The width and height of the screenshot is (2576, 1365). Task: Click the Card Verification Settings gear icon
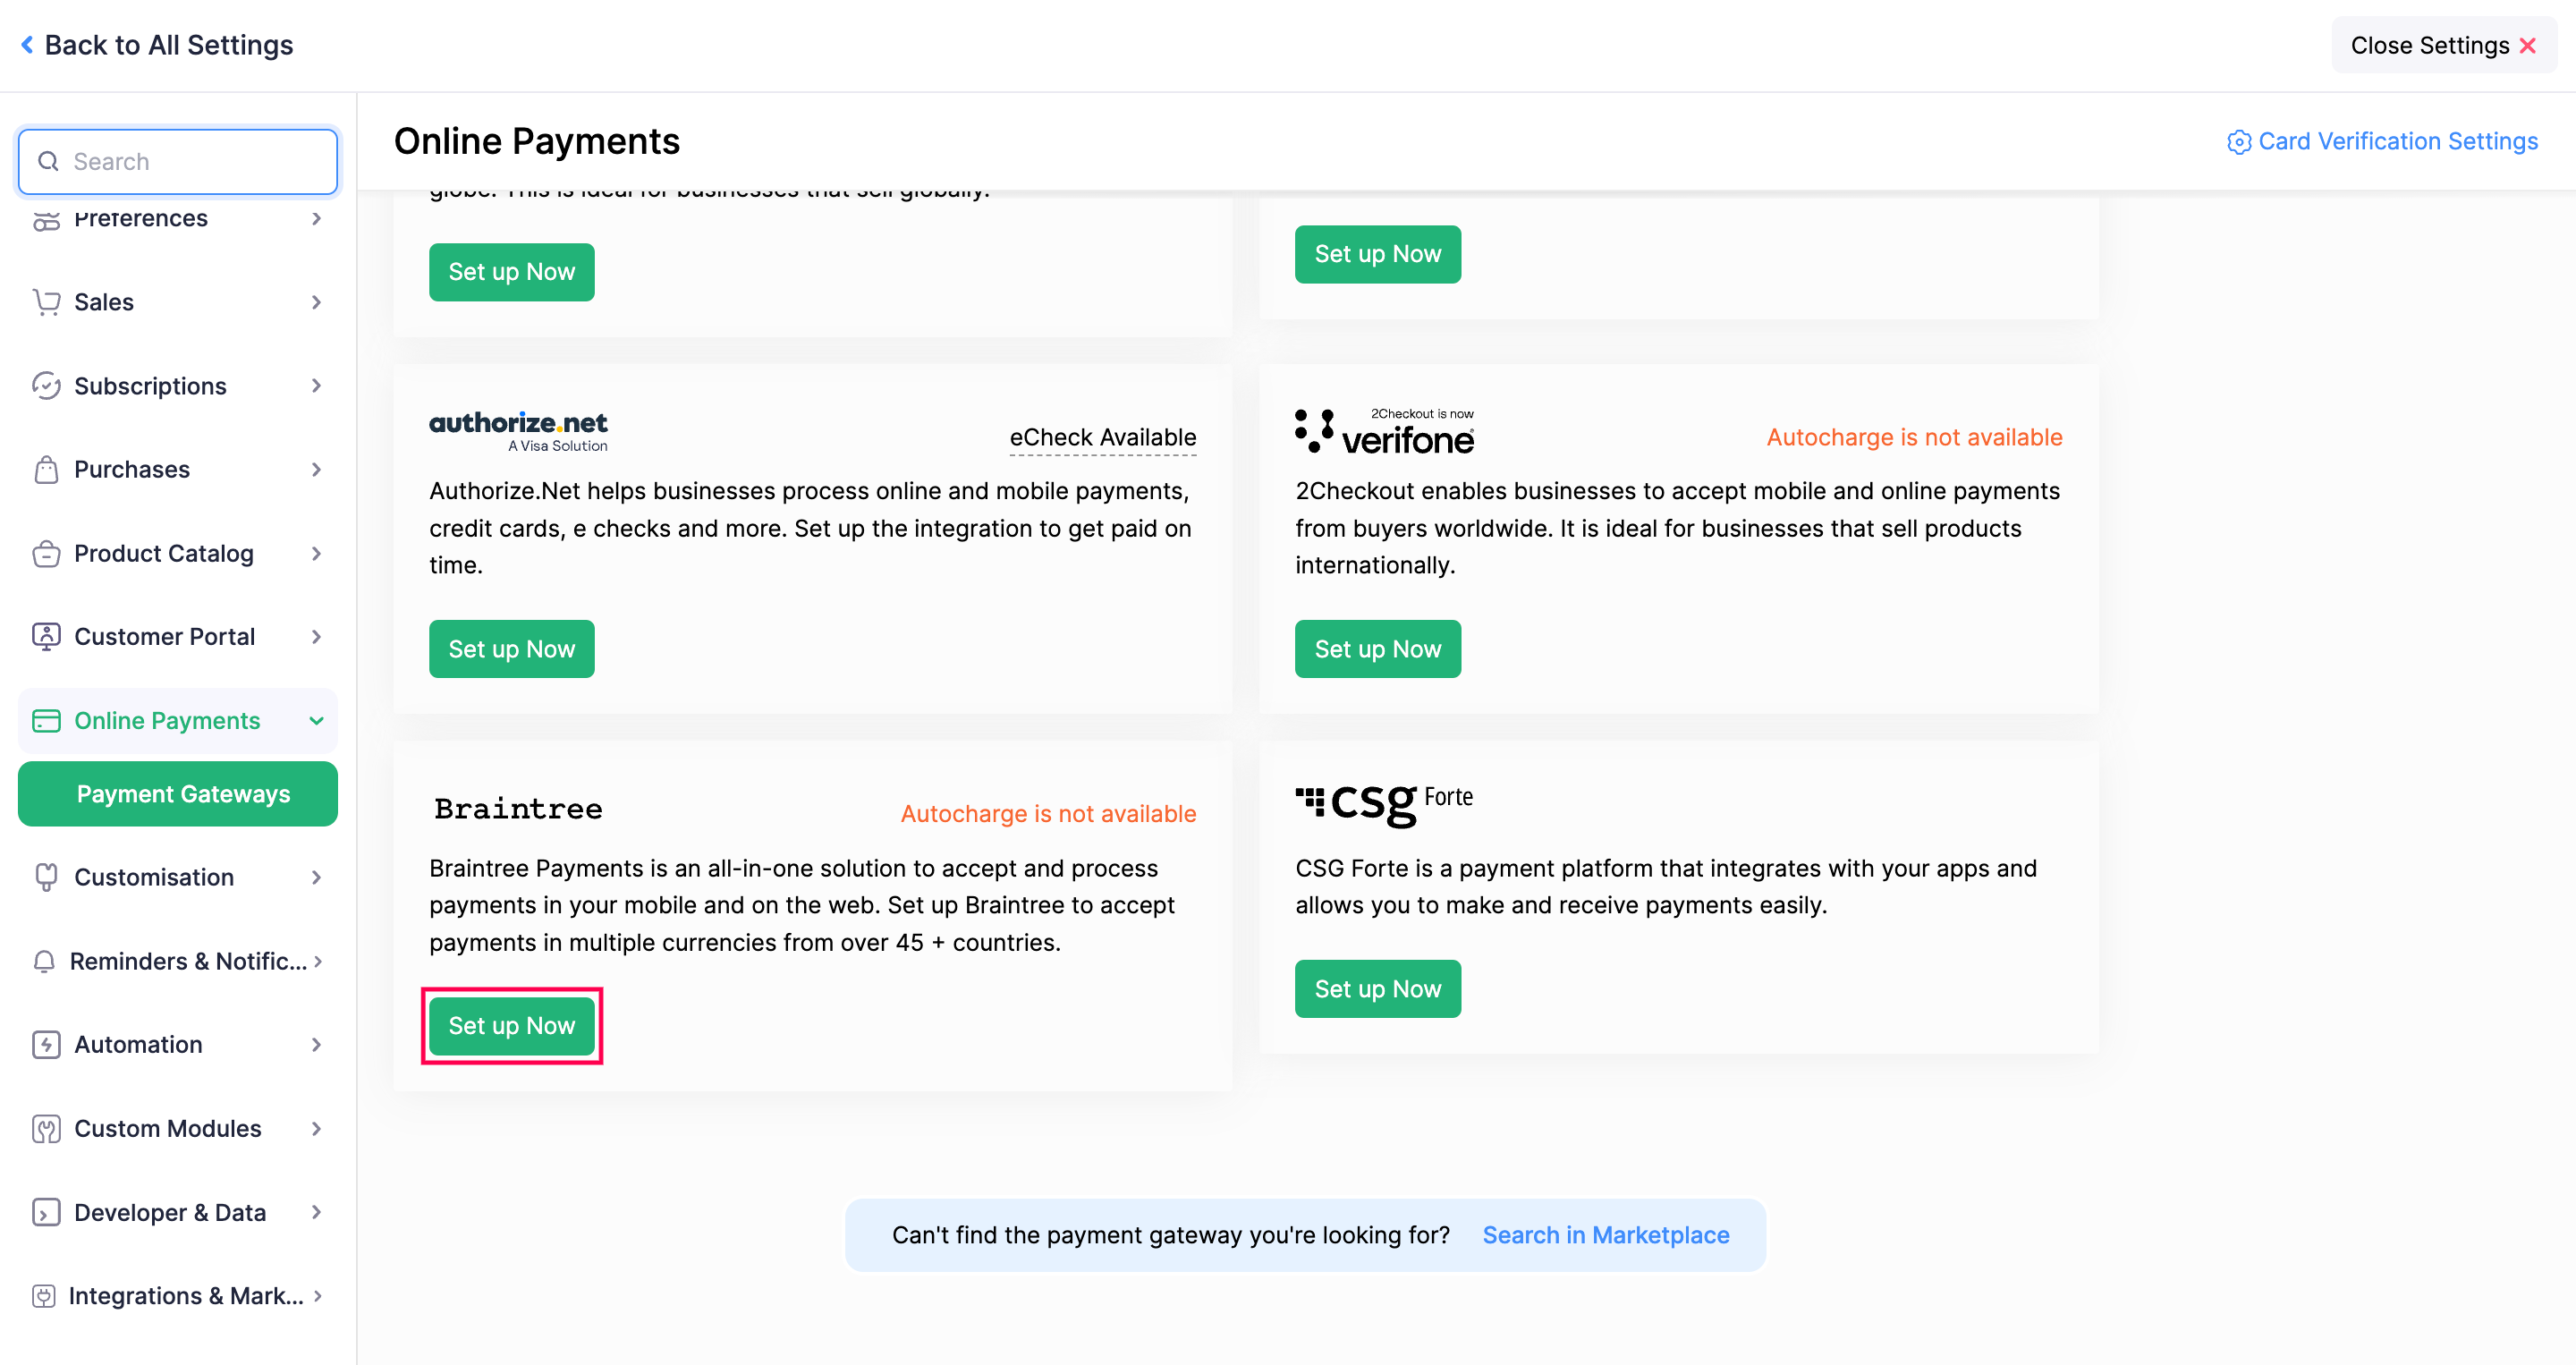[2239, 142]
